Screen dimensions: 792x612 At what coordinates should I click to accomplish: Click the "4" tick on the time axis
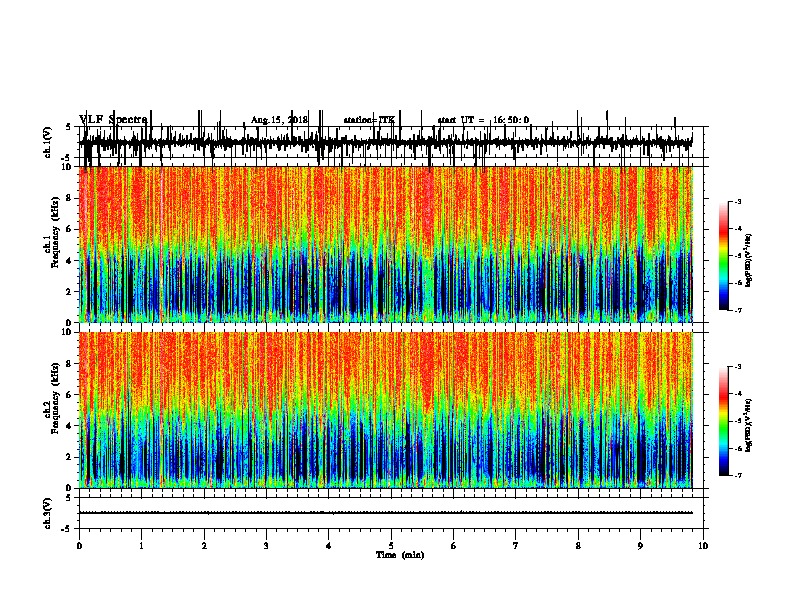329,546
